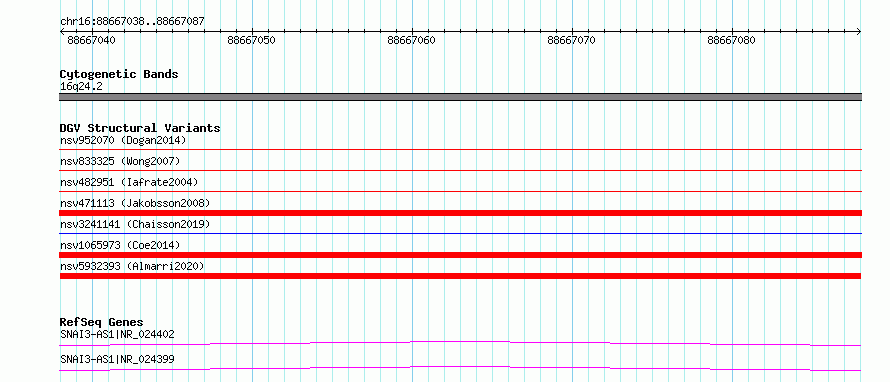
Task: Click the left arrowhead of the ruler
Action: [62, 32]
